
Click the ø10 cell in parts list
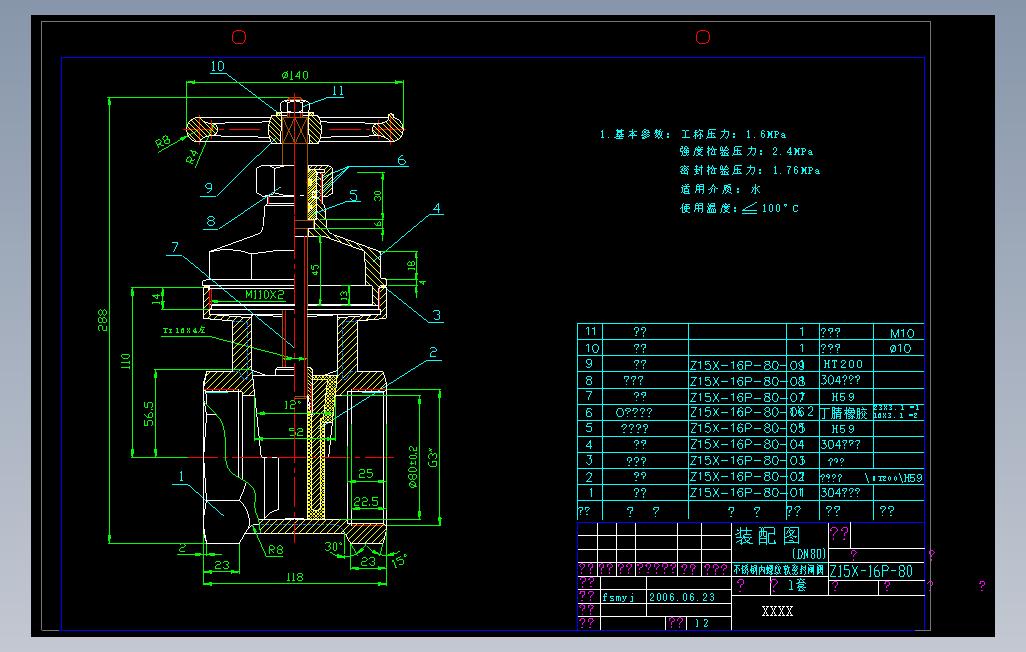tap(900, 349)
